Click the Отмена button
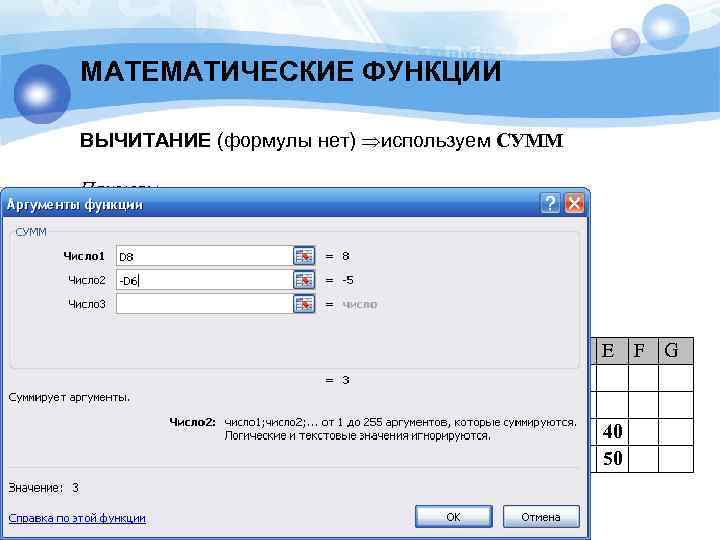Screen dimensions: 720x540 point(541,517)
